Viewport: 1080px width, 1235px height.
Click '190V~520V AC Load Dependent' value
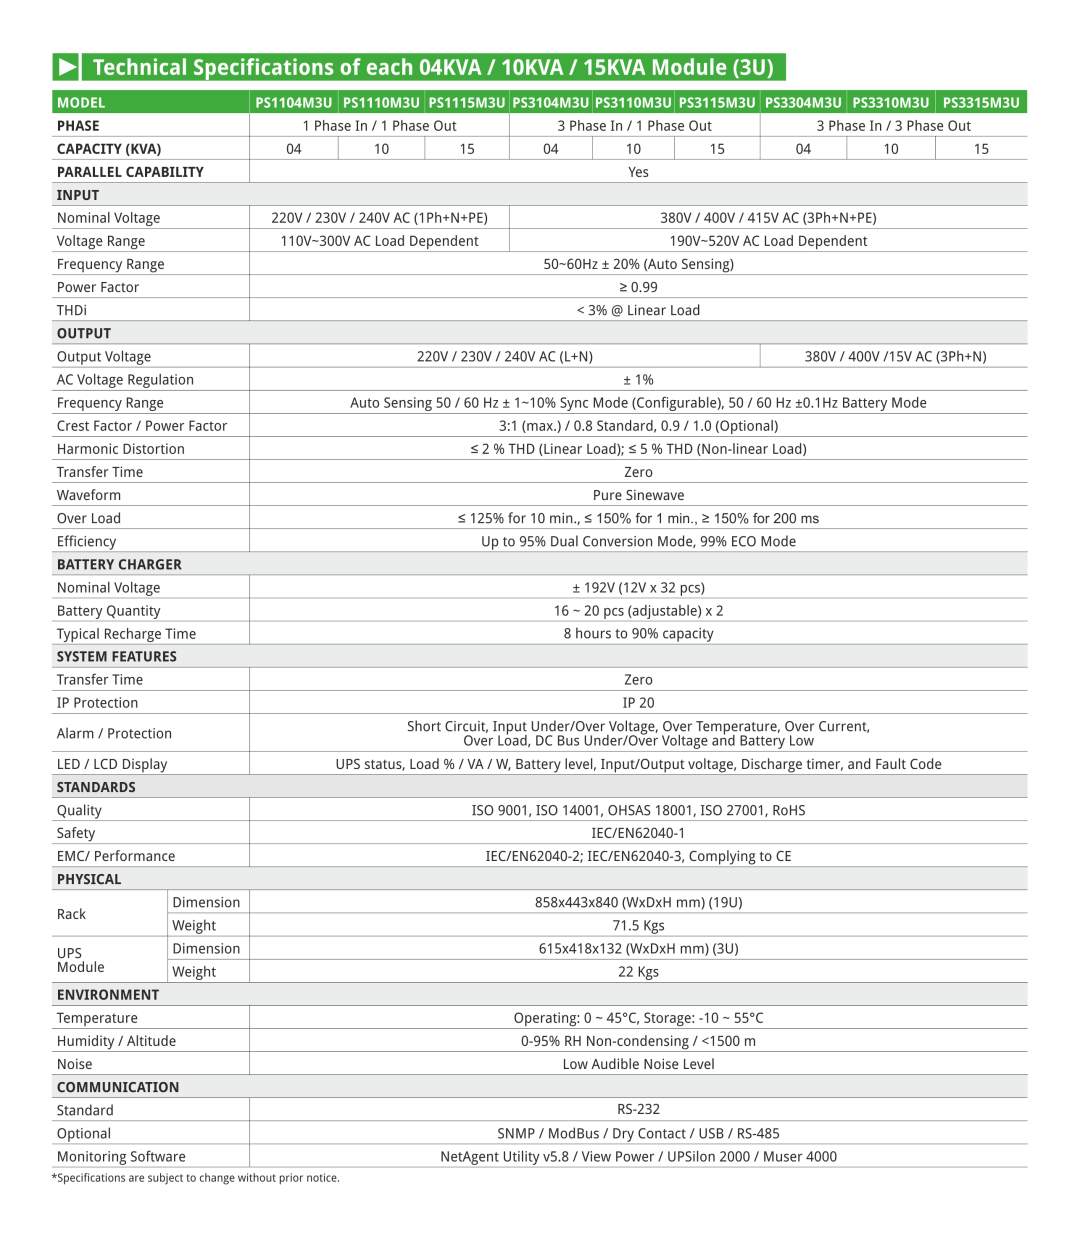[768, 241]
